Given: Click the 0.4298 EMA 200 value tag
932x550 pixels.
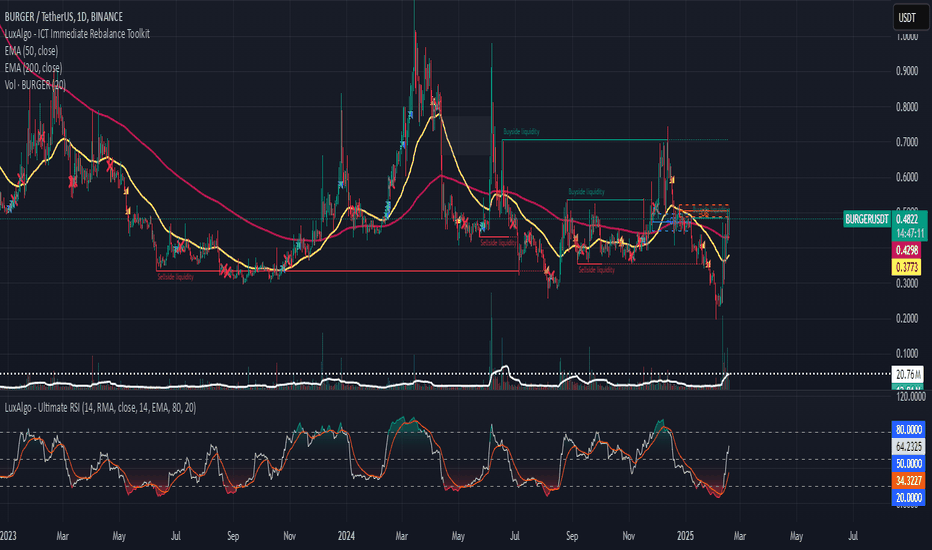Looking at the screenshot, I should [907, 250].
